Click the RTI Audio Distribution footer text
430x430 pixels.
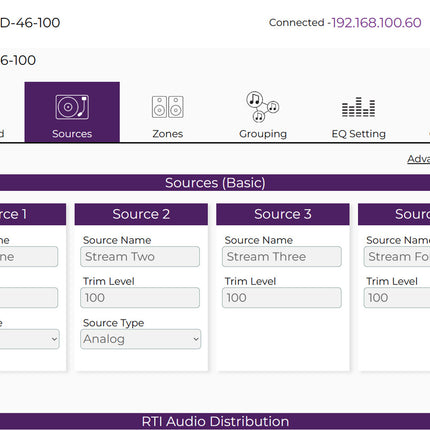click(x=215, y=421)
